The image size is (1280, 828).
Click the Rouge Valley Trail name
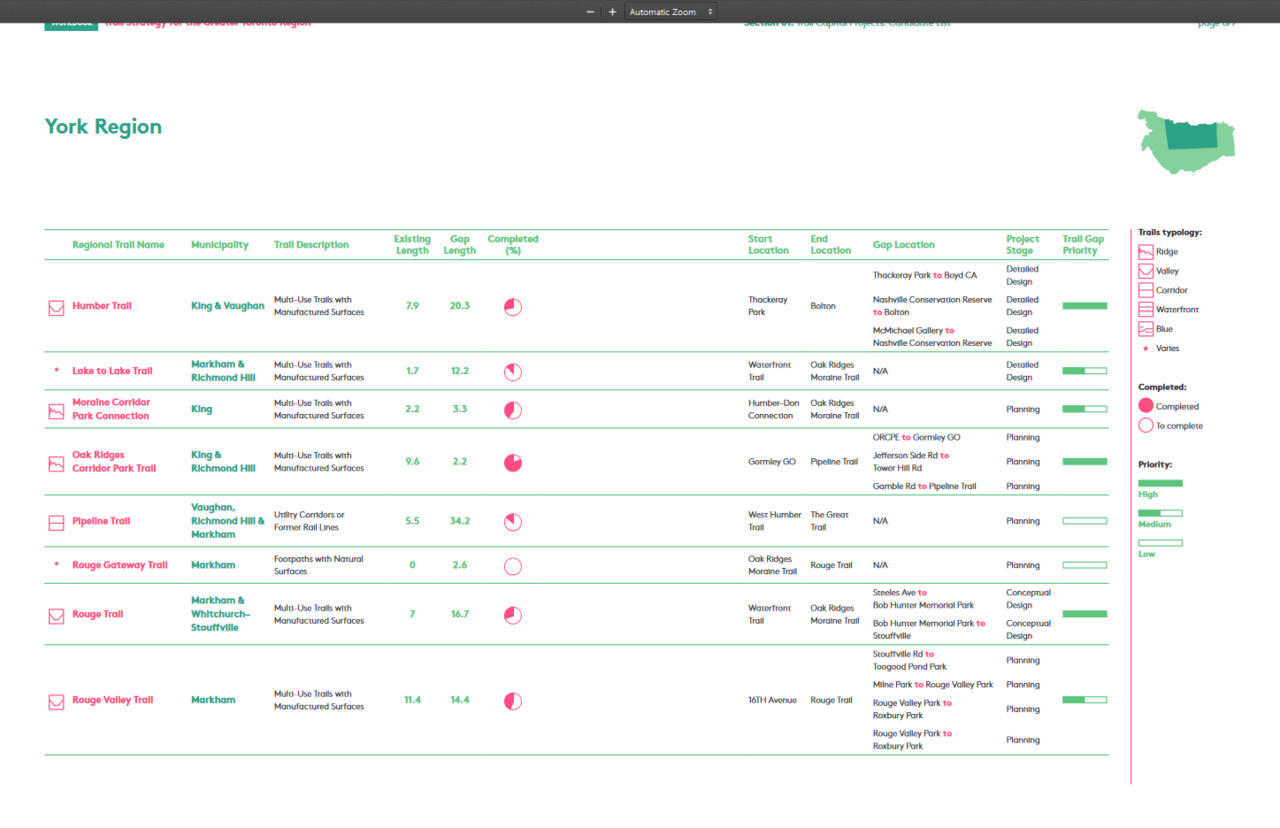tap(112, 700)
